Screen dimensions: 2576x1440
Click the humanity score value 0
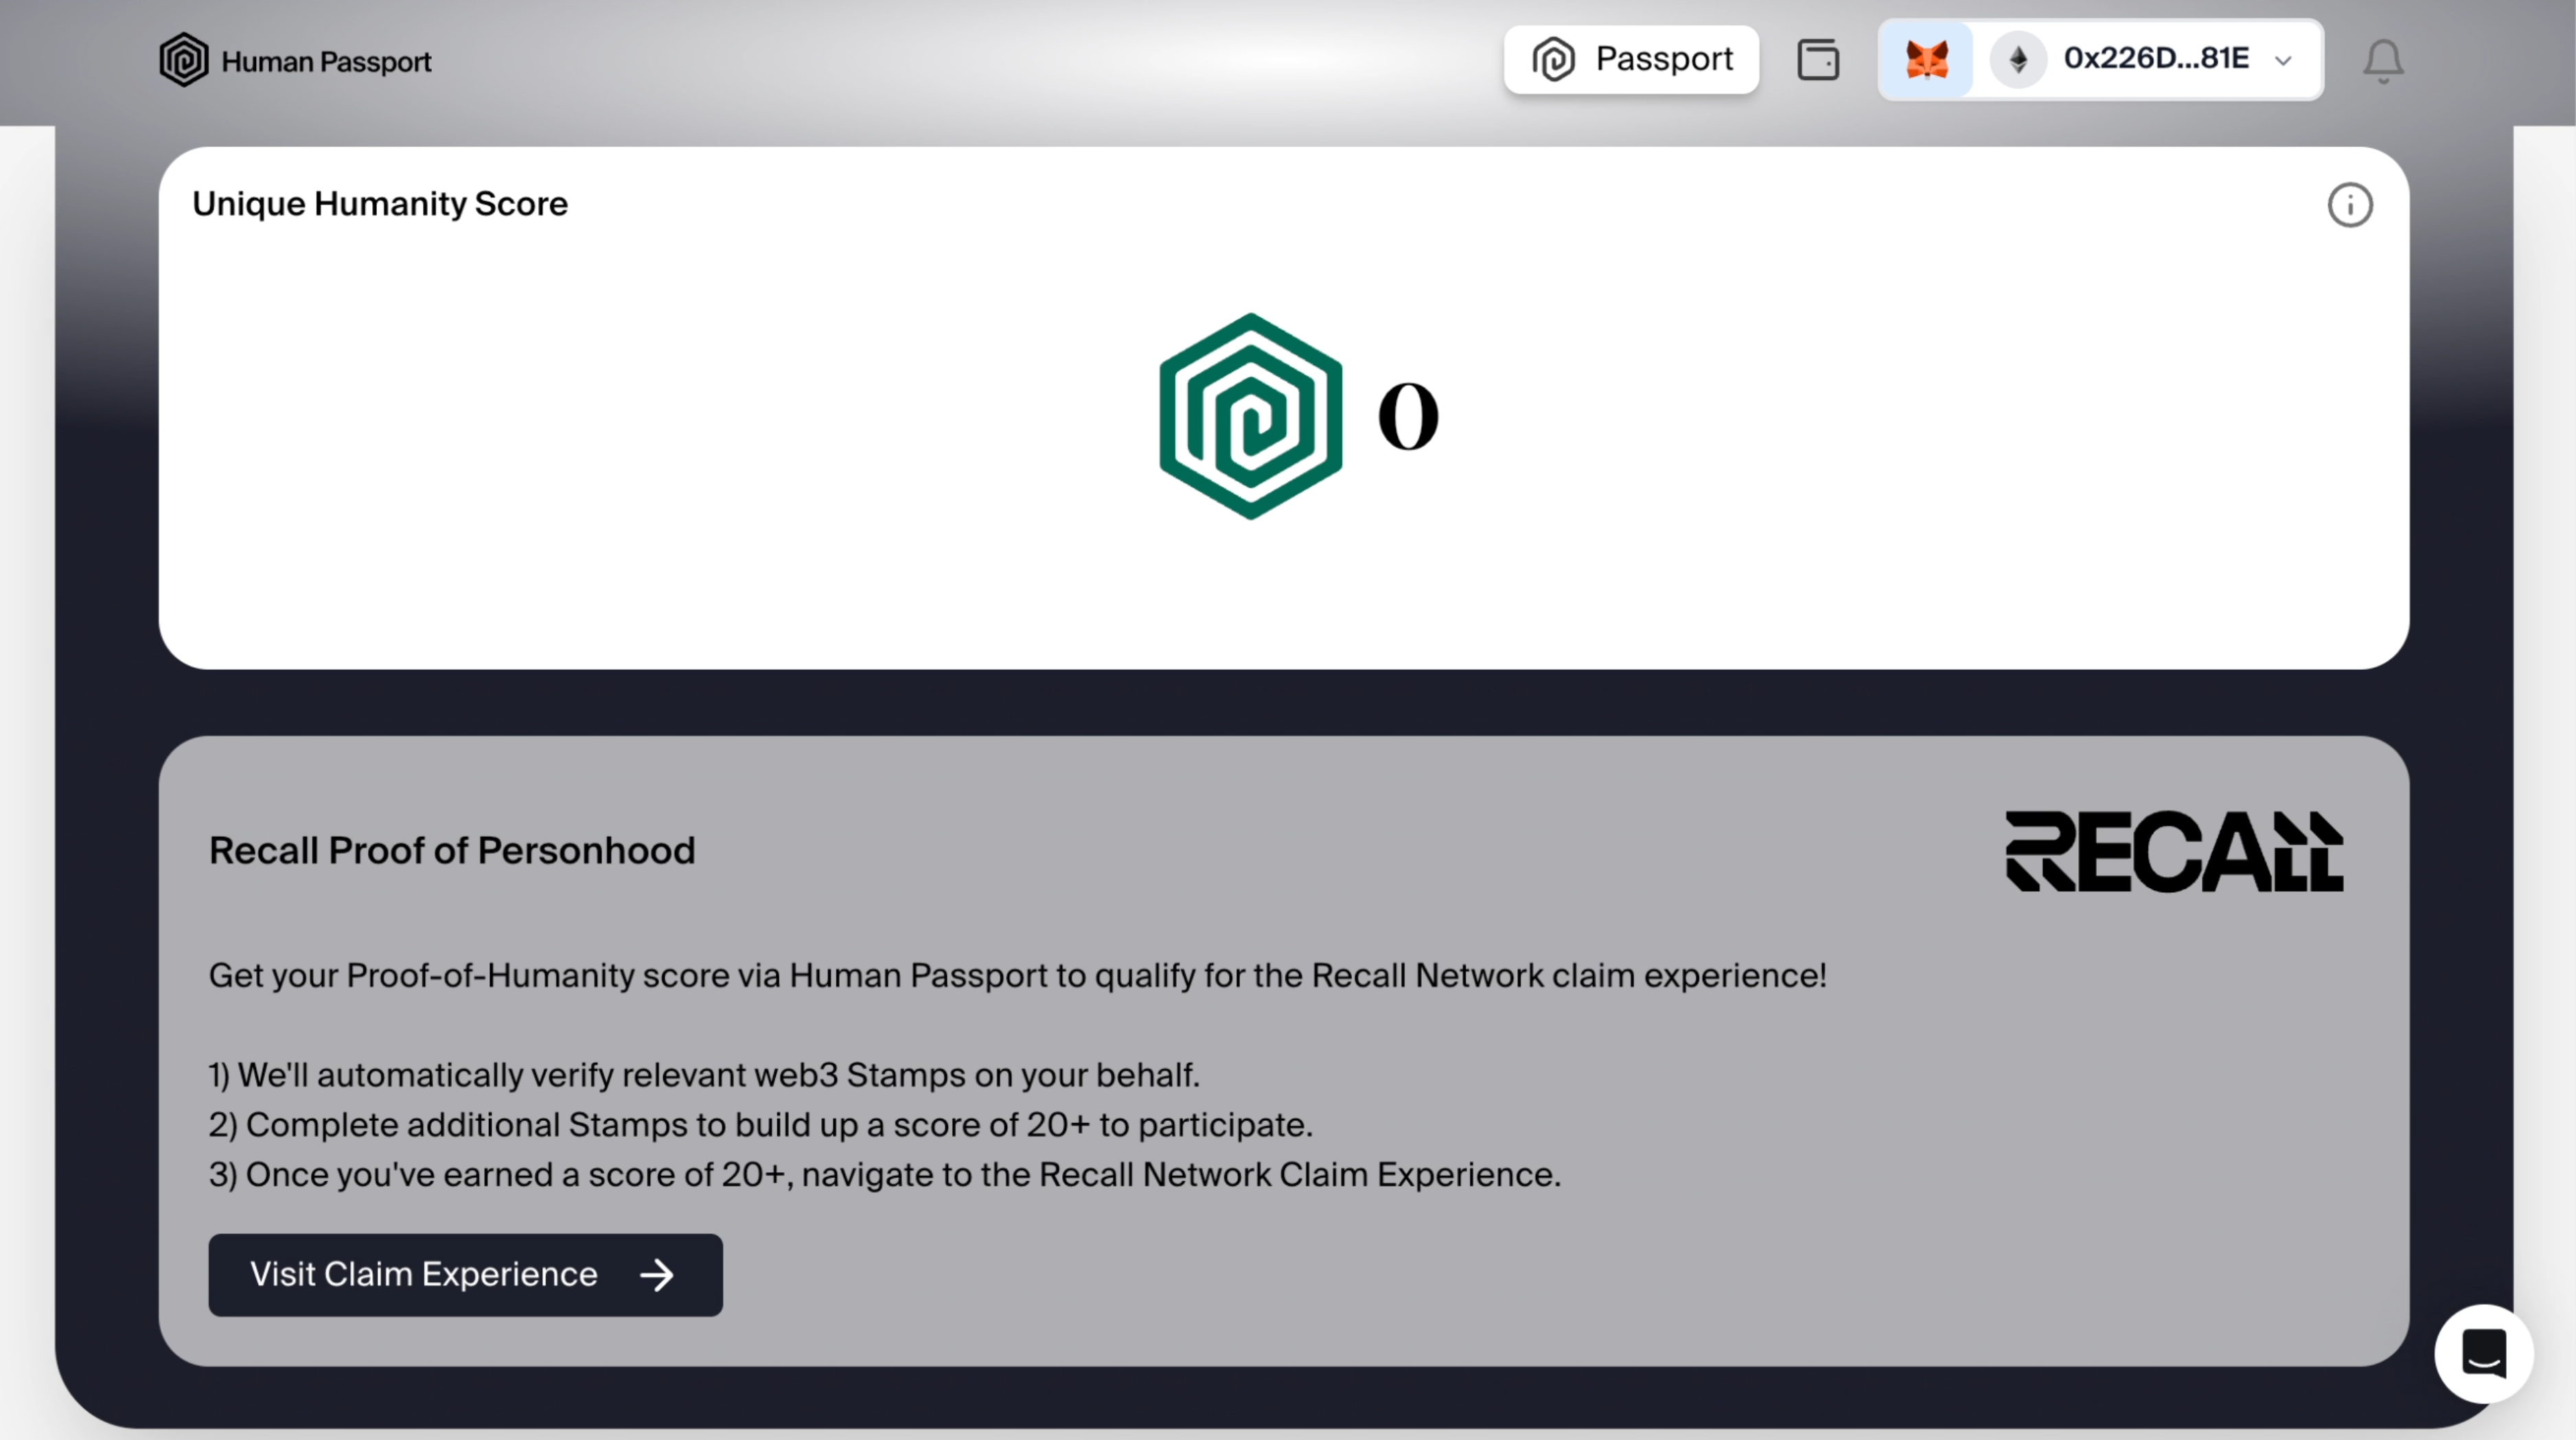click(x=1407, y=417)
